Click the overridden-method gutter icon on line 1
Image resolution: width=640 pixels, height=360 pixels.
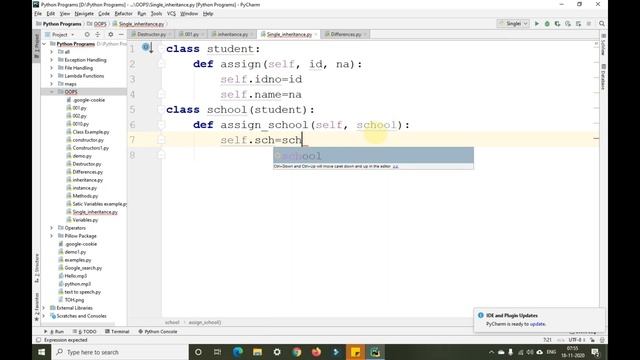147,48
